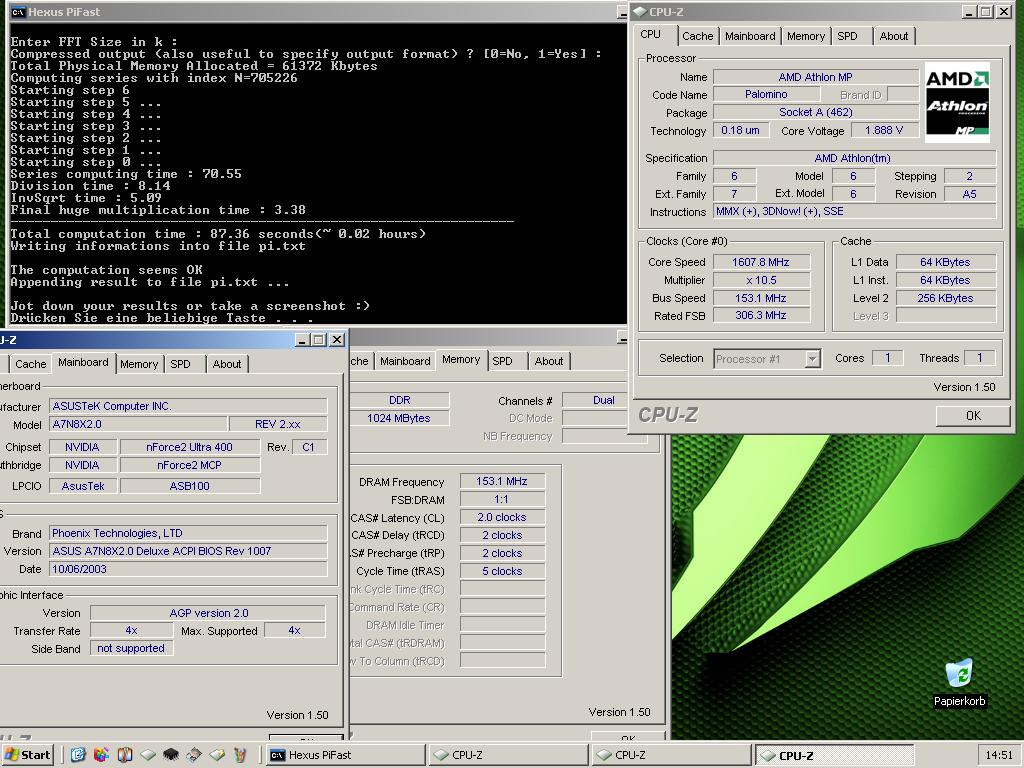The image size is (1024, 768).
Task: Click Rated FSB value 306.3 MHz
Action: pos(761,315)
